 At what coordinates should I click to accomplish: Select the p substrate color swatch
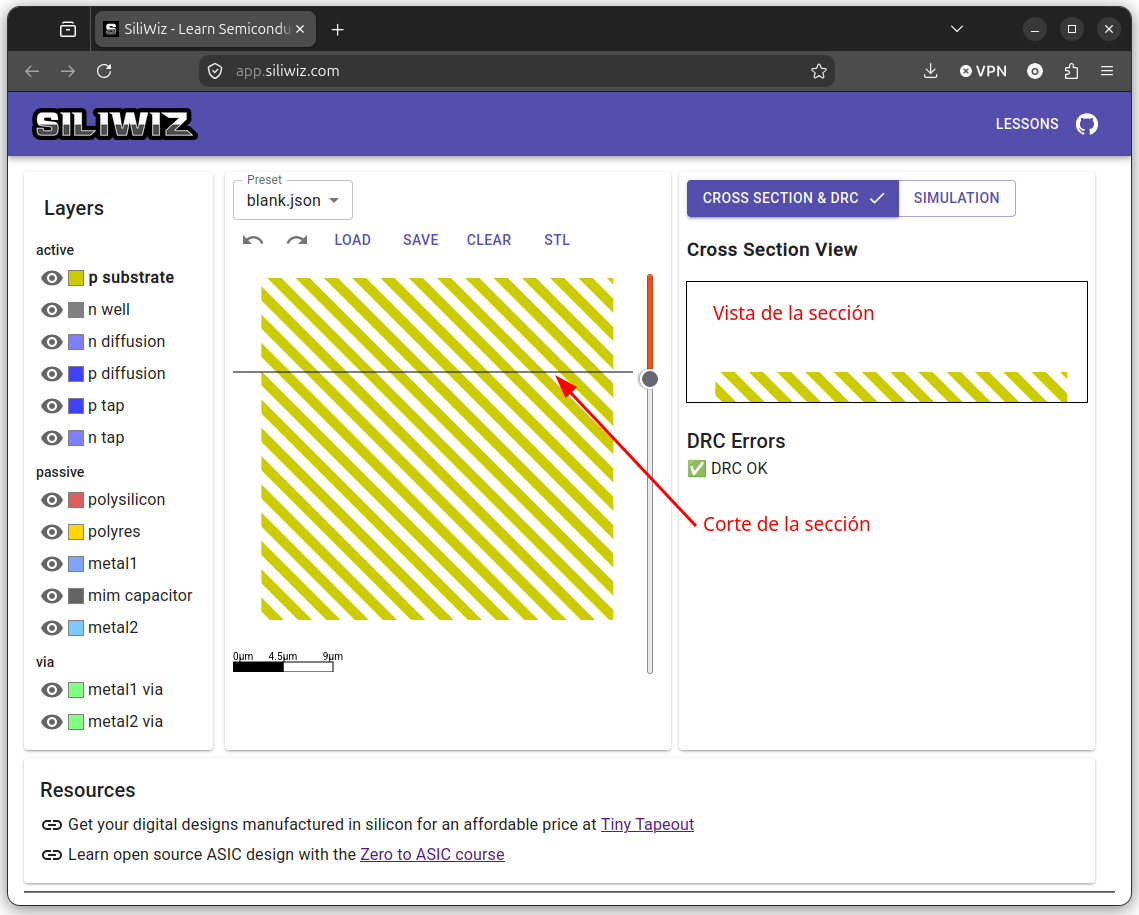pos(76,278)
